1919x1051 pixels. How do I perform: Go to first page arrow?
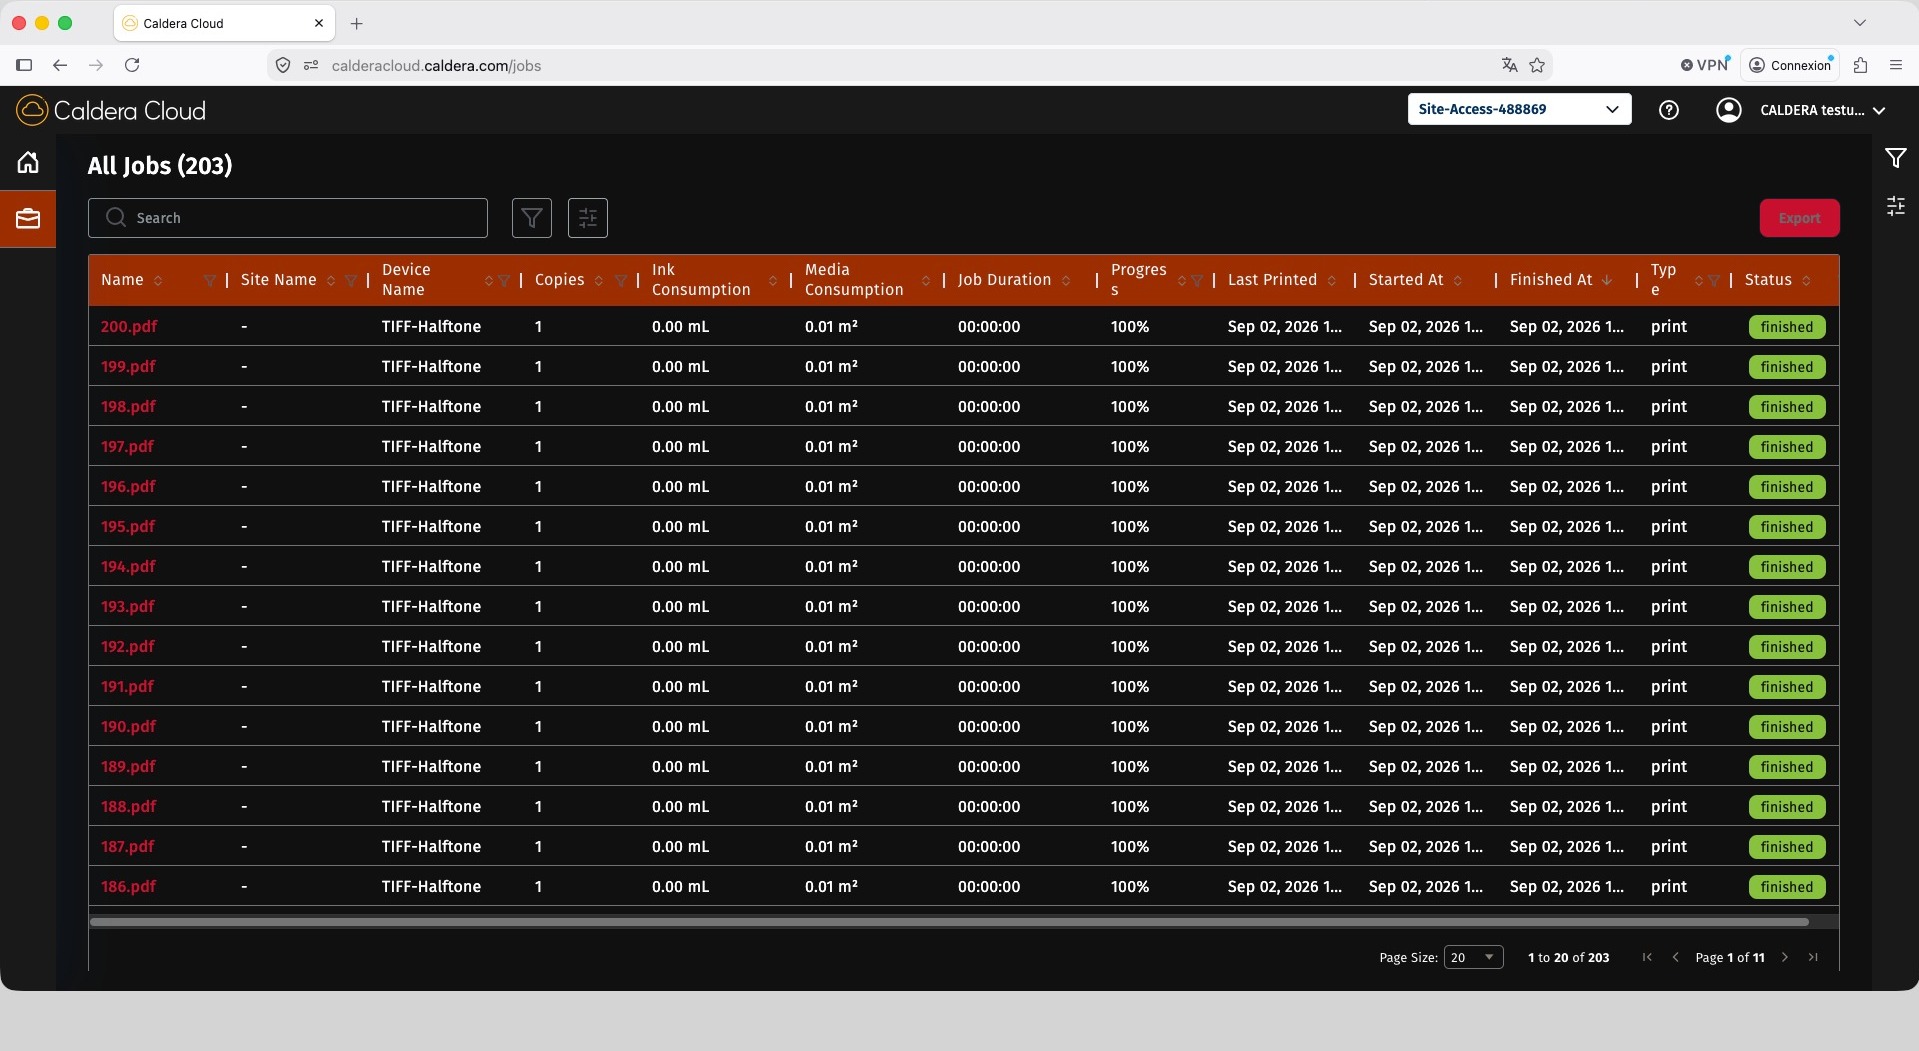coord(1647,957)
